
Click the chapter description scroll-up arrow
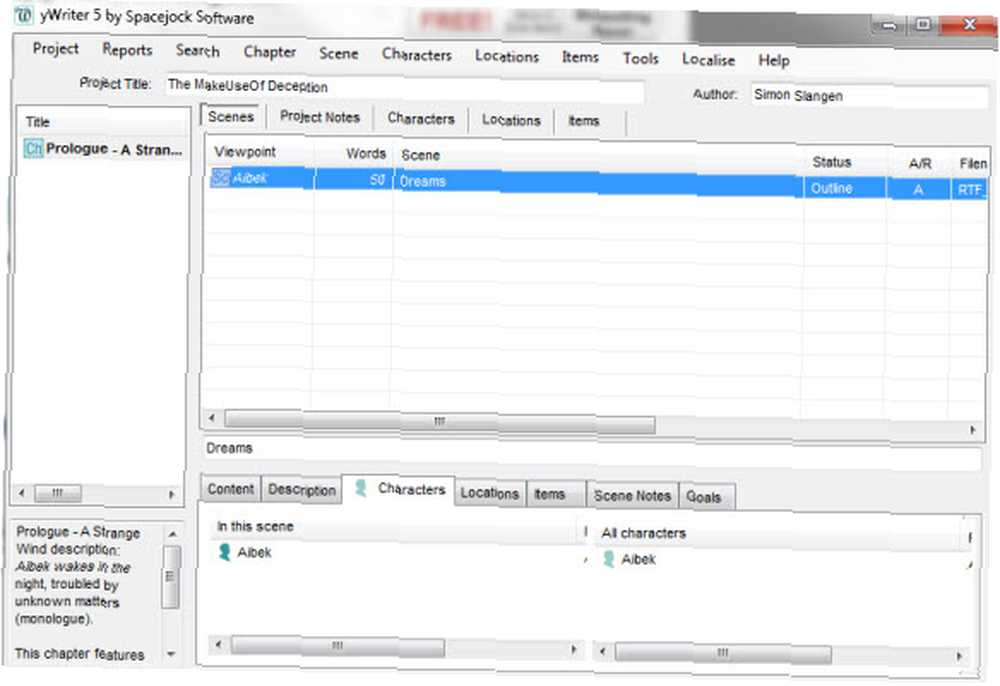pyautogui.click(x=172, y=534)
